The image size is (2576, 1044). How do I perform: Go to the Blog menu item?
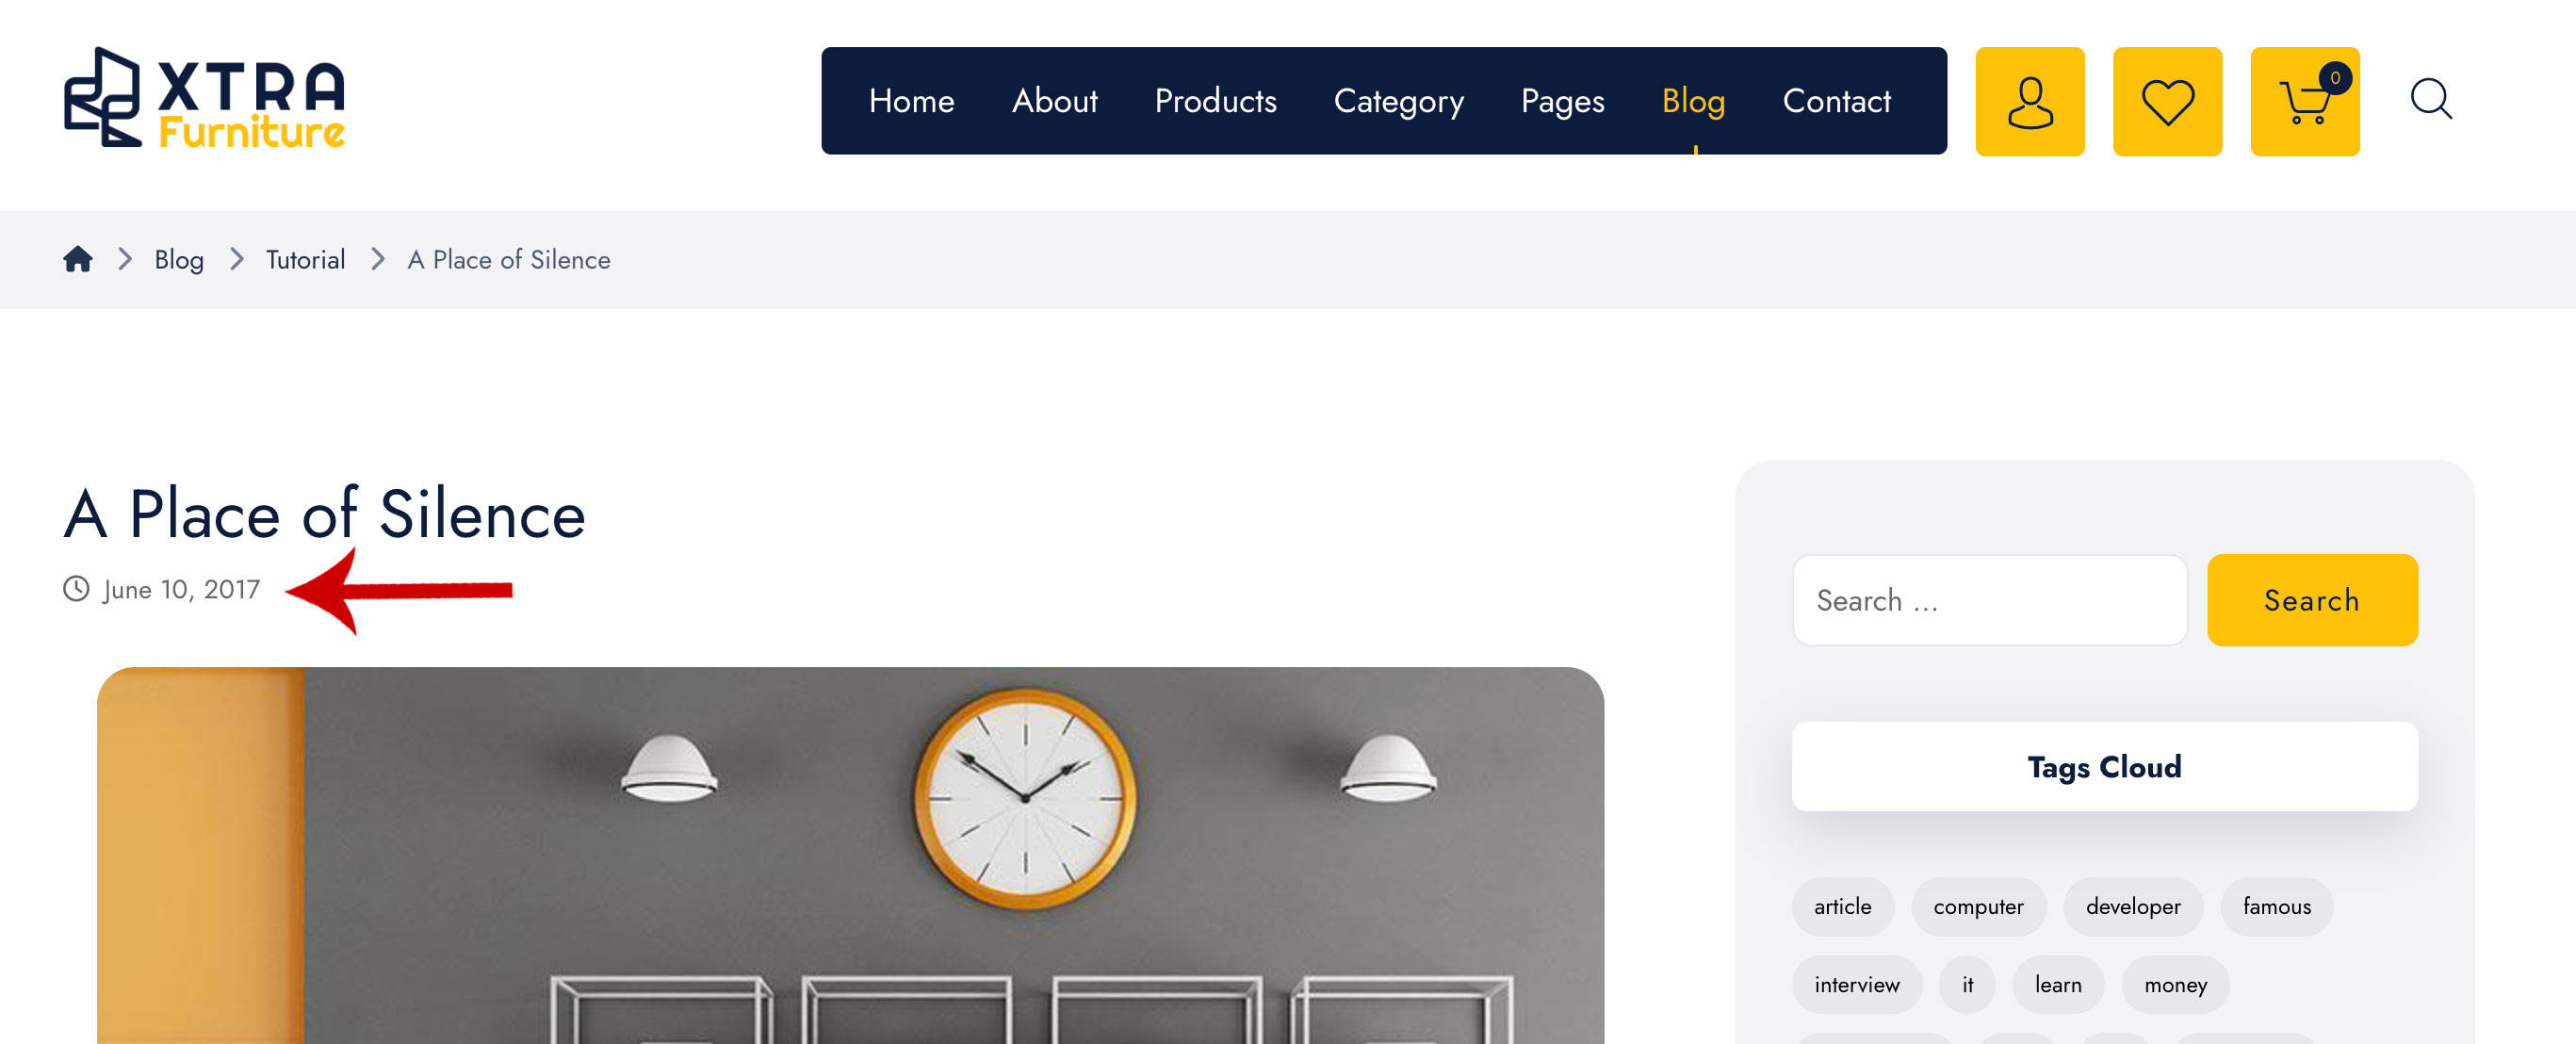[x=1693, y=101]
